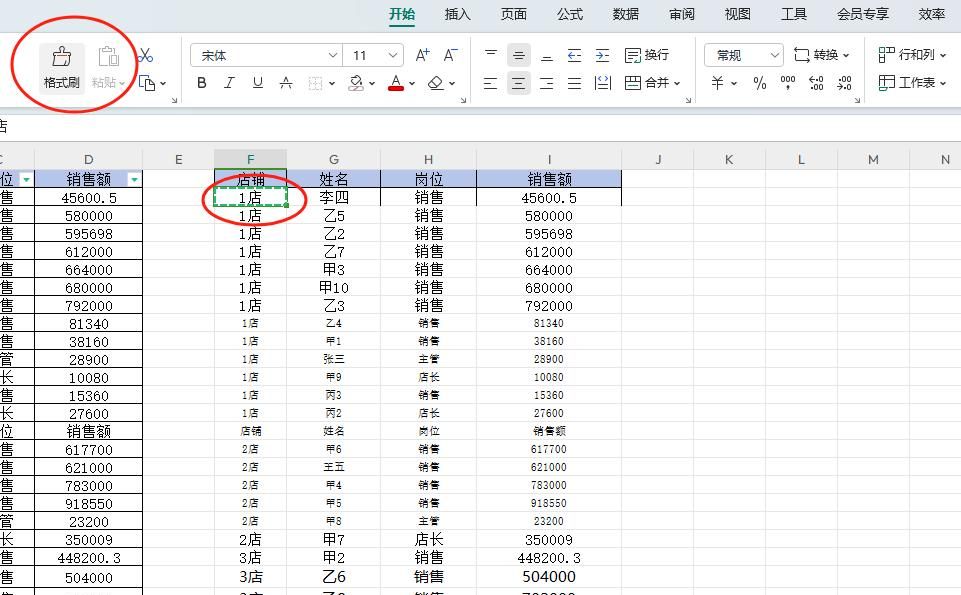Click the increase decimal places icon
The image size is (961, 595).
coord(815,82)
